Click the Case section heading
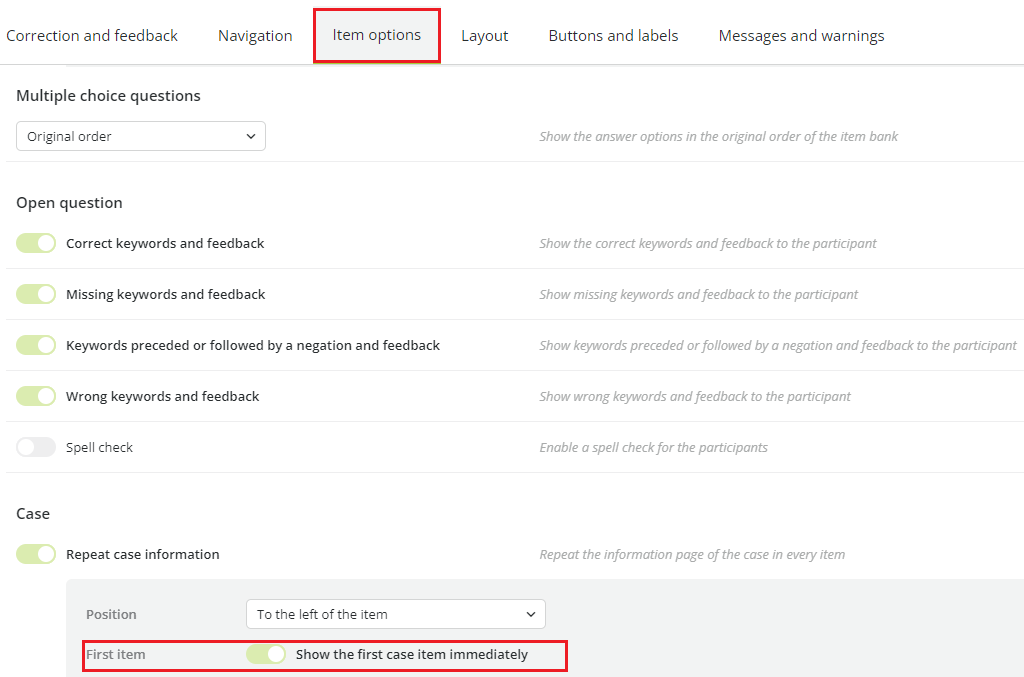The height and width of the screenshot is (677, 1024). point(33,513)
